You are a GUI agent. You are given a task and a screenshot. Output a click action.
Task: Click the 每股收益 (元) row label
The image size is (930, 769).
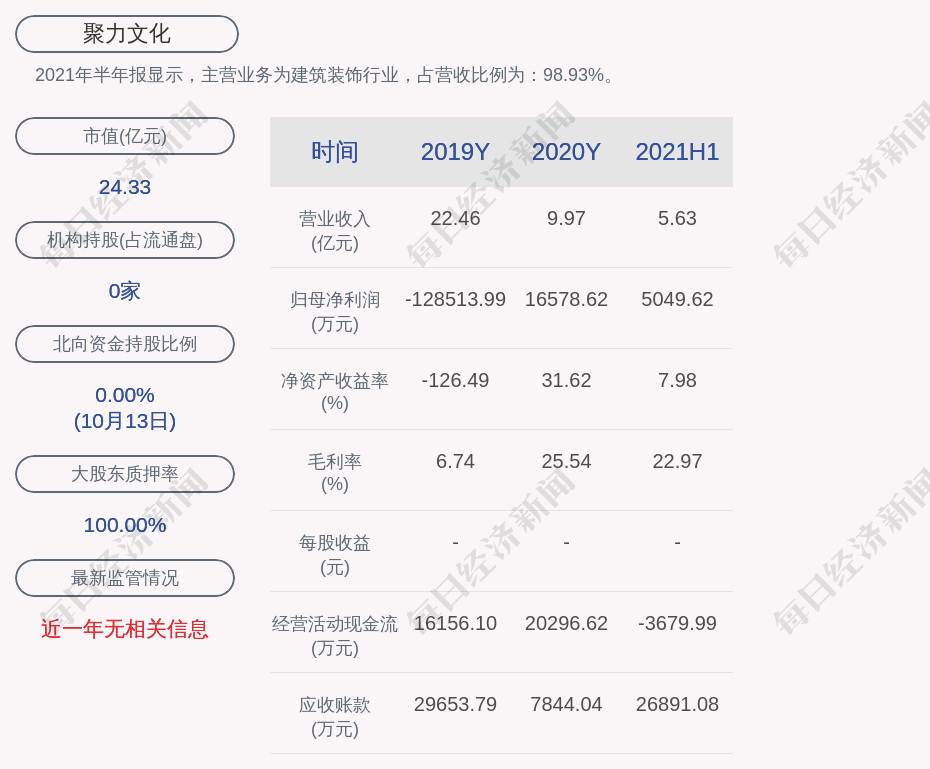(x=335, y=555)
